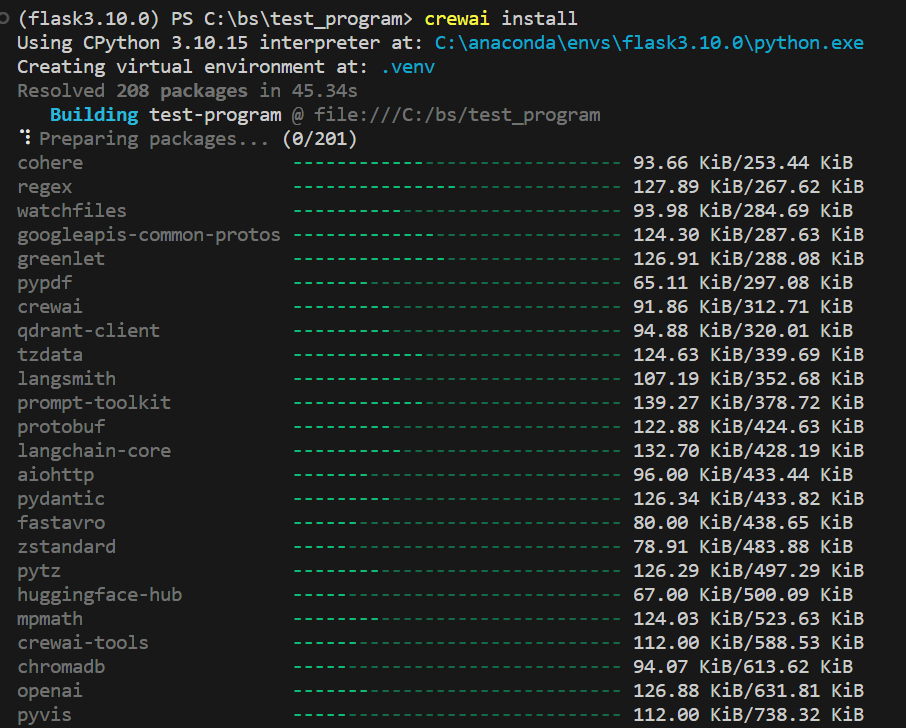This screenshot has height=728, width=906.
Task: Click the python.exe interpreter path link
Action: click(649, 43)
